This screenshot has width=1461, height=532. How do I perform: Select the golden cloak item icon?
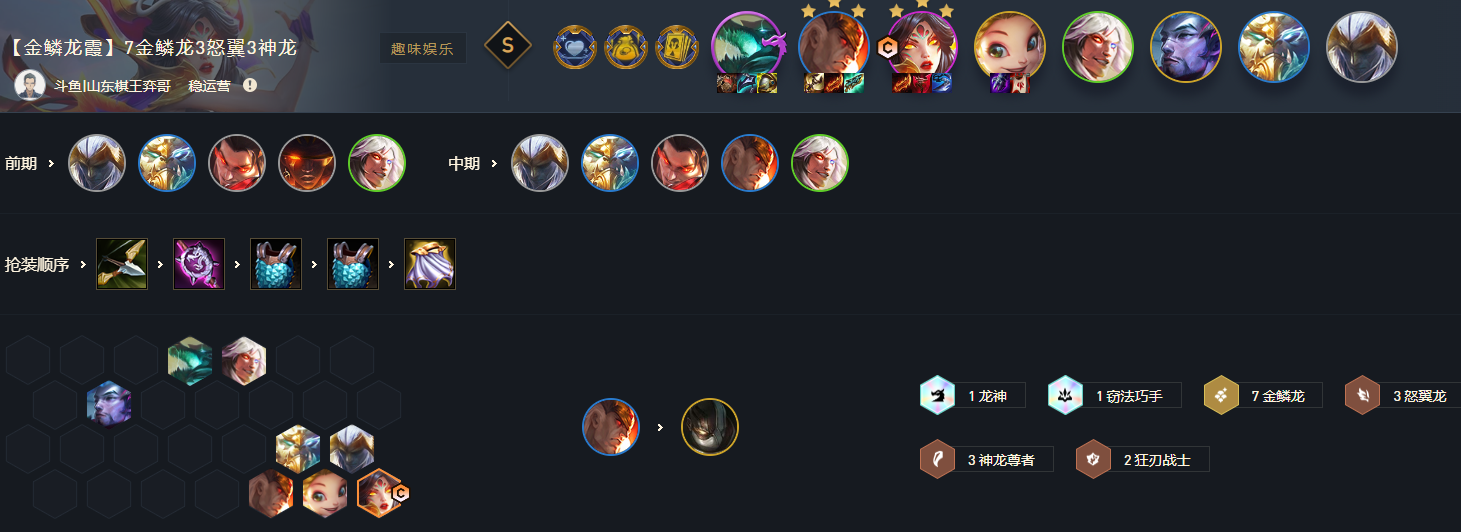430,264
